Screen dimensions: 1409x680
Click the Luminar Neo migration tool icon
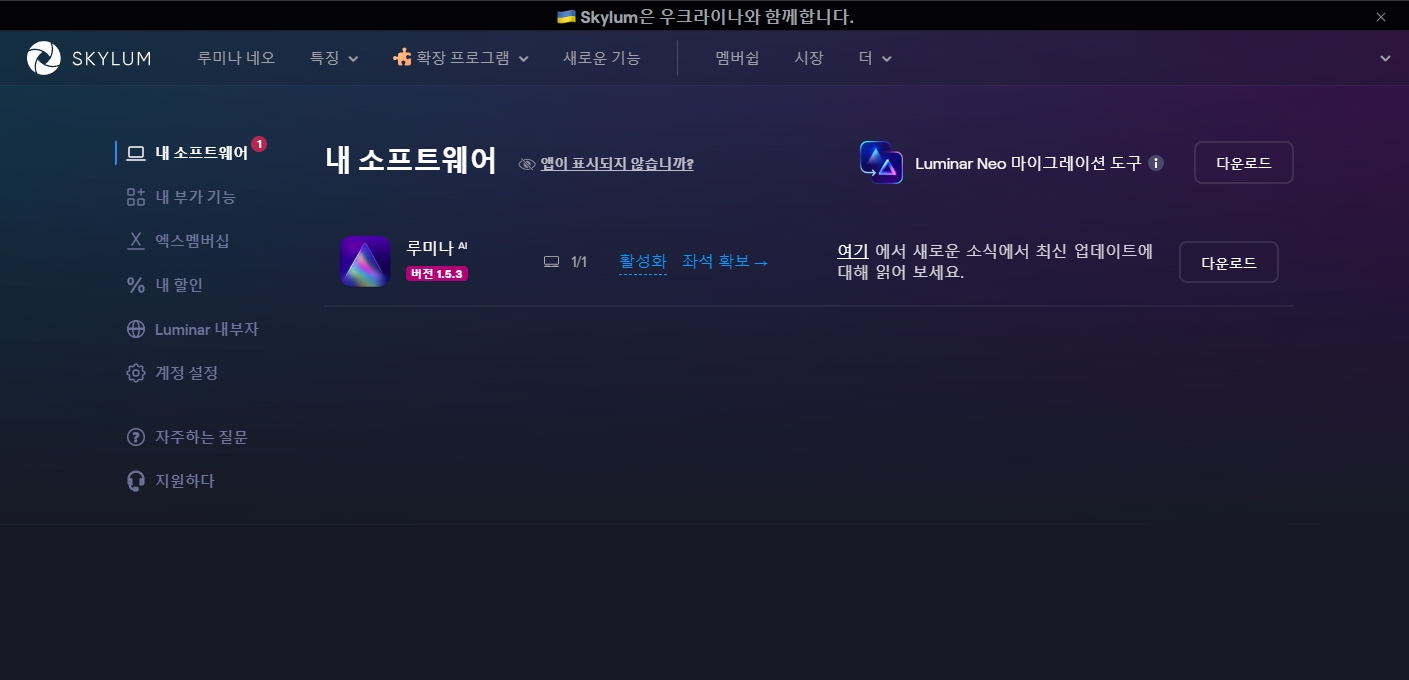point(881,162)
